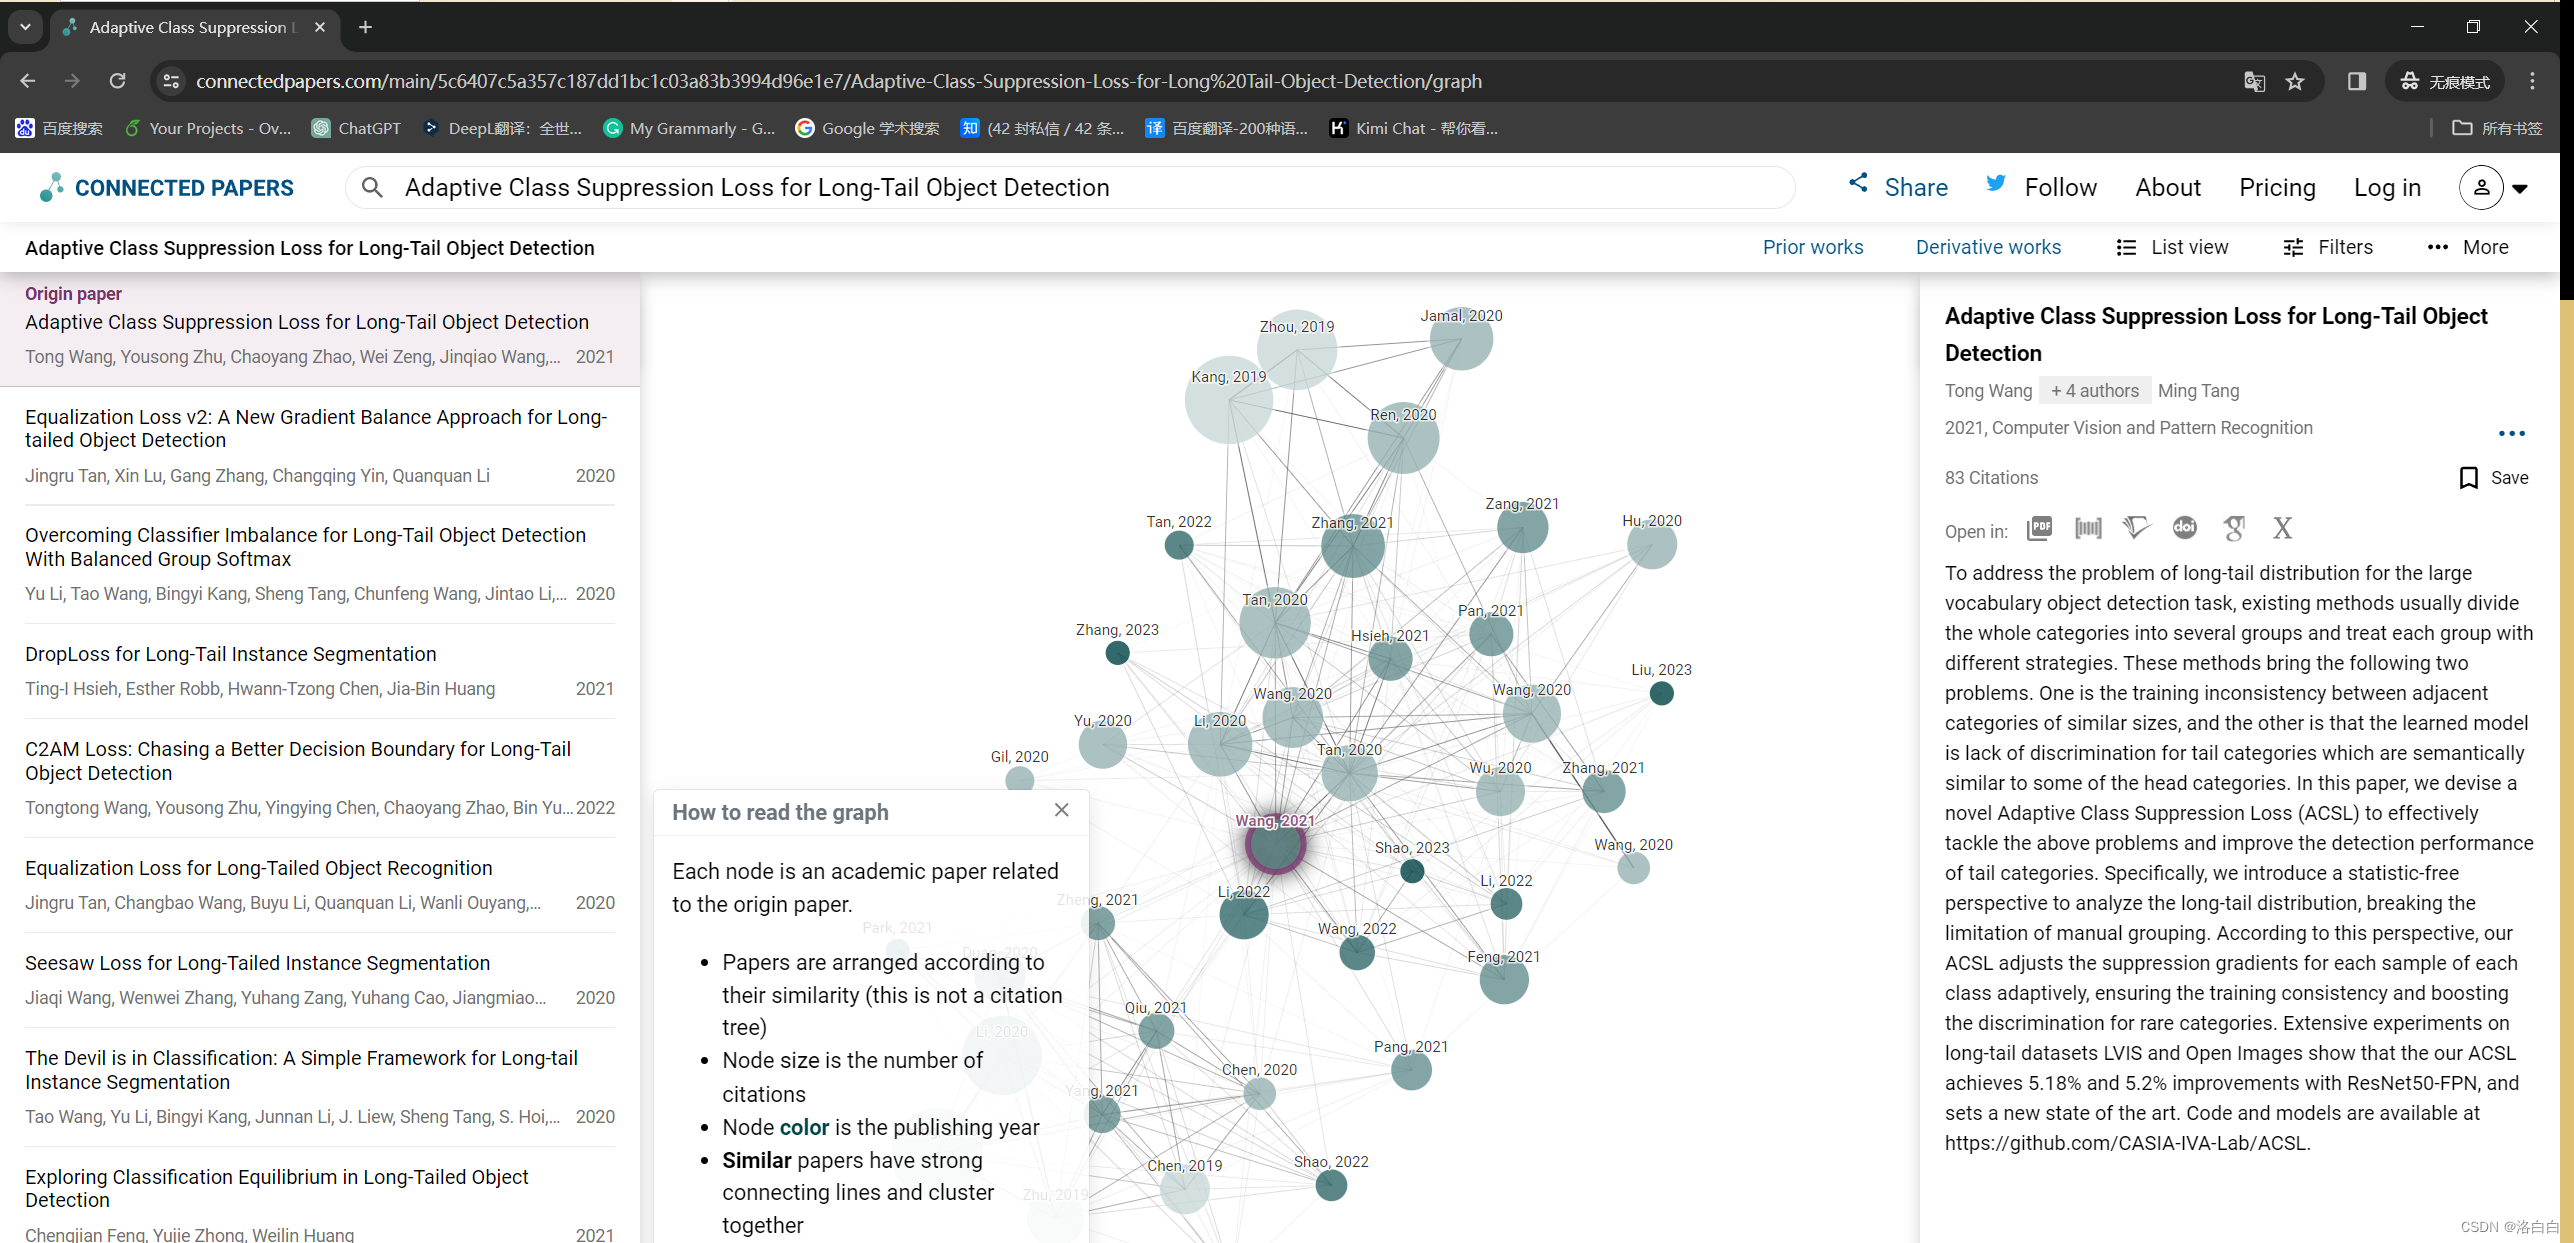
Task: Open the Prior works tab
Action: (1812, 247)
